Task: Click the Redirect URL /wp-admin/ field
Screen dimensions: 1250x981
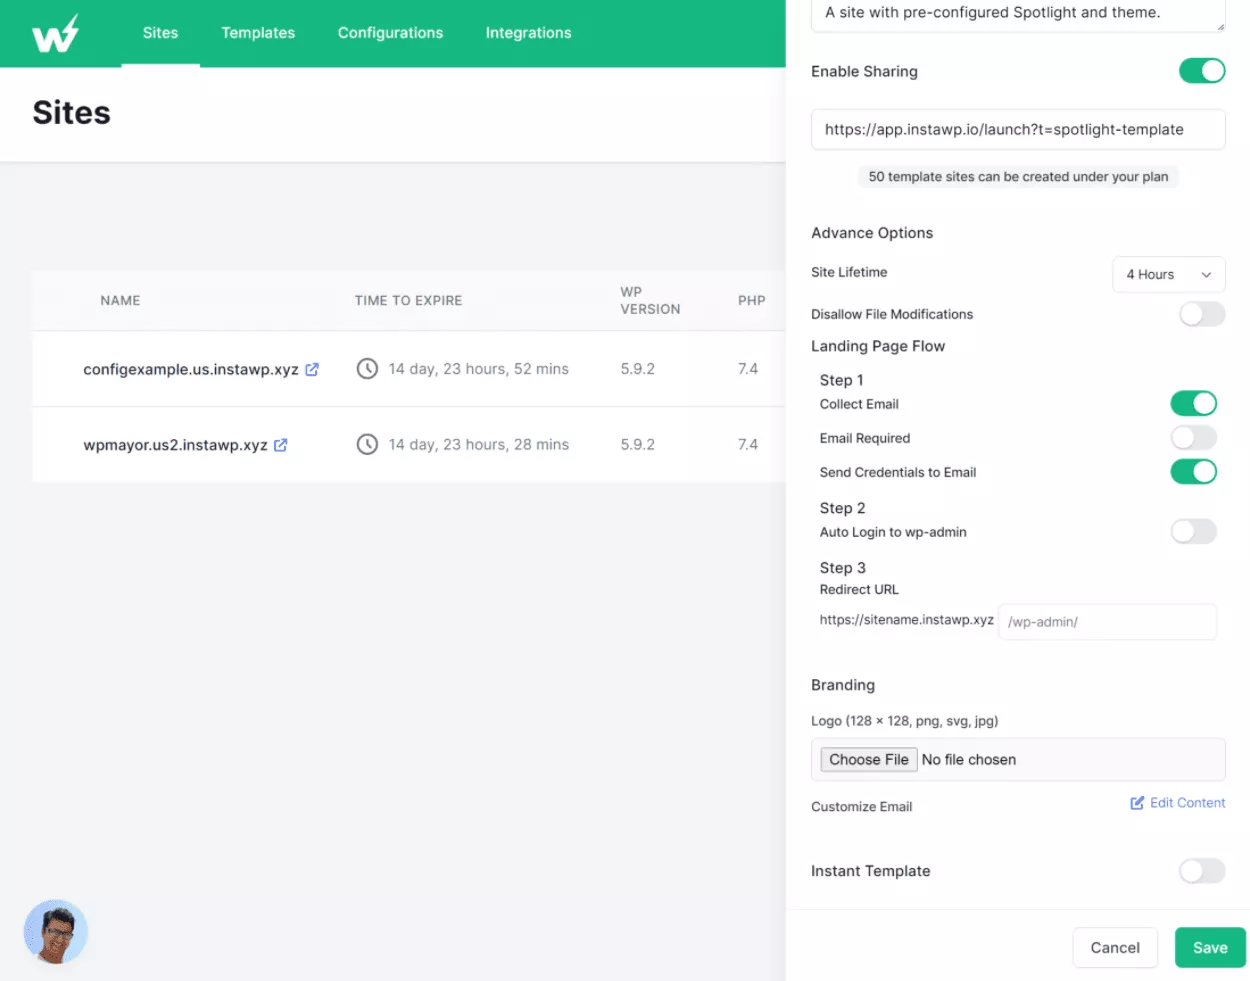Action: (1107, 622)
